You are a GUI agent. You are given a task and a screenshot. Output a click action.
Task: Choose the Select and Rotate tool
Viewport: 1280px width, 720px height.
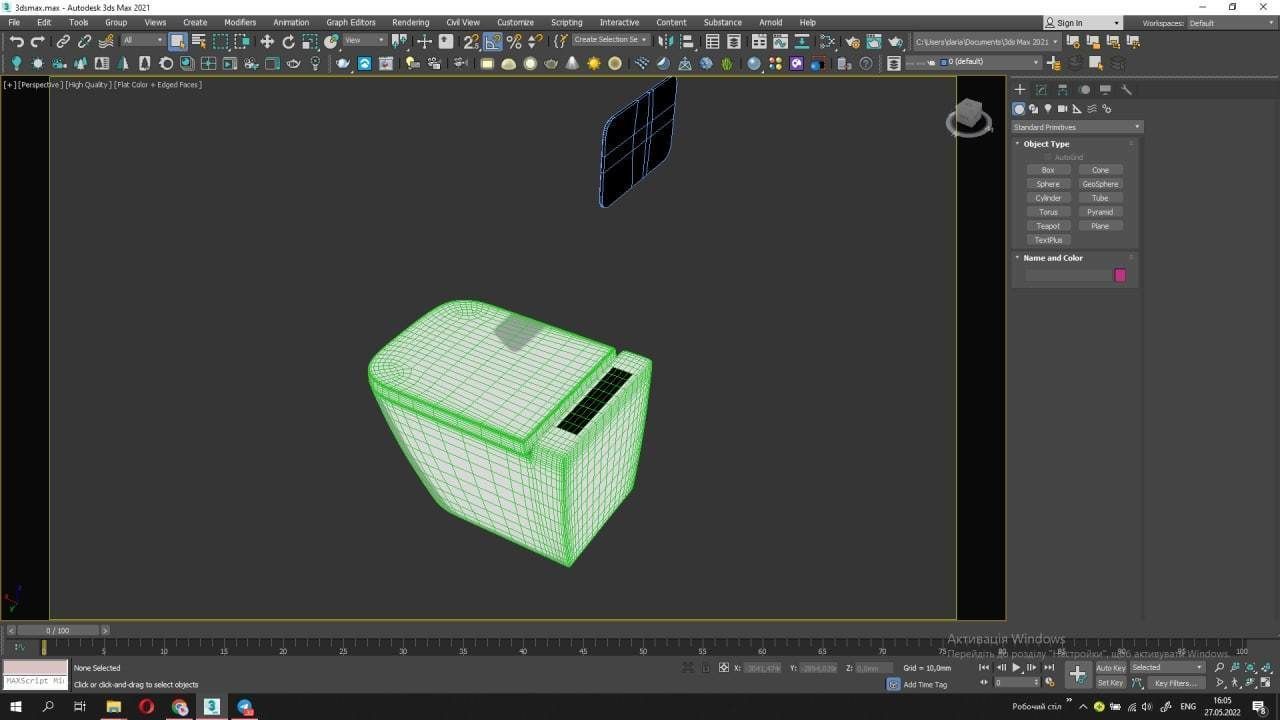288,41
